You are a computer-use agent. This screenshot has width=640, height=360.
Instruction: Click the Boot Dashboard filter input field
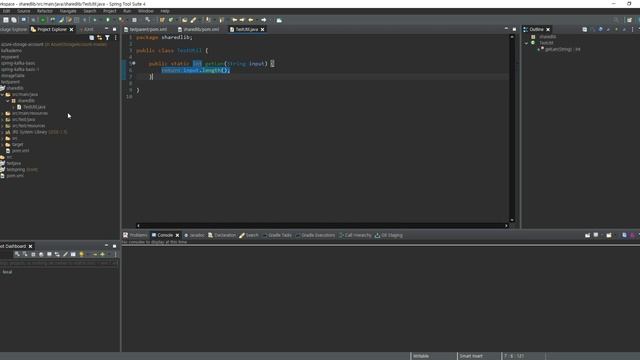point(60,263)
